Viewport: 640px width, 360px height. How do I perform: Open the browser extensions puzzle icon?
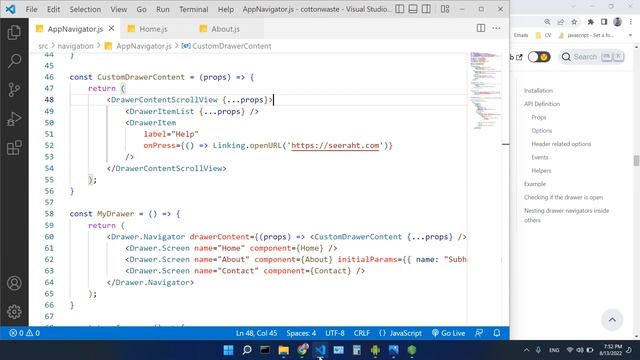(x=590, y=22)
